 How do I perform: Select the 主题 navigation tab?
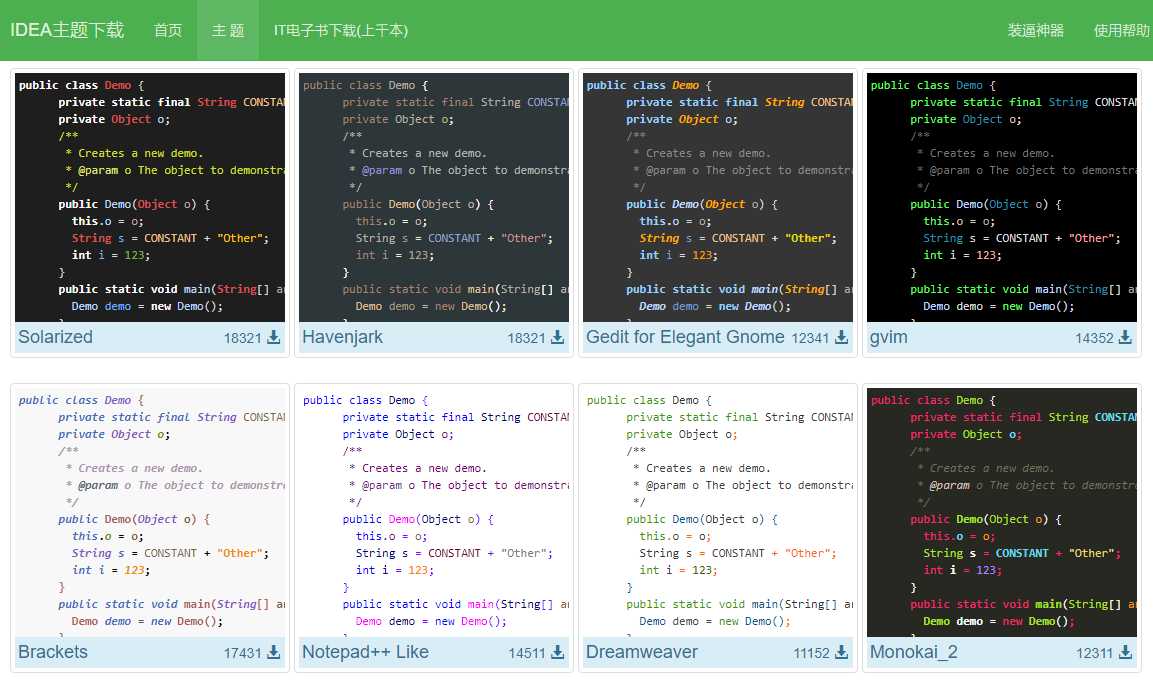(x=228, y=30)
